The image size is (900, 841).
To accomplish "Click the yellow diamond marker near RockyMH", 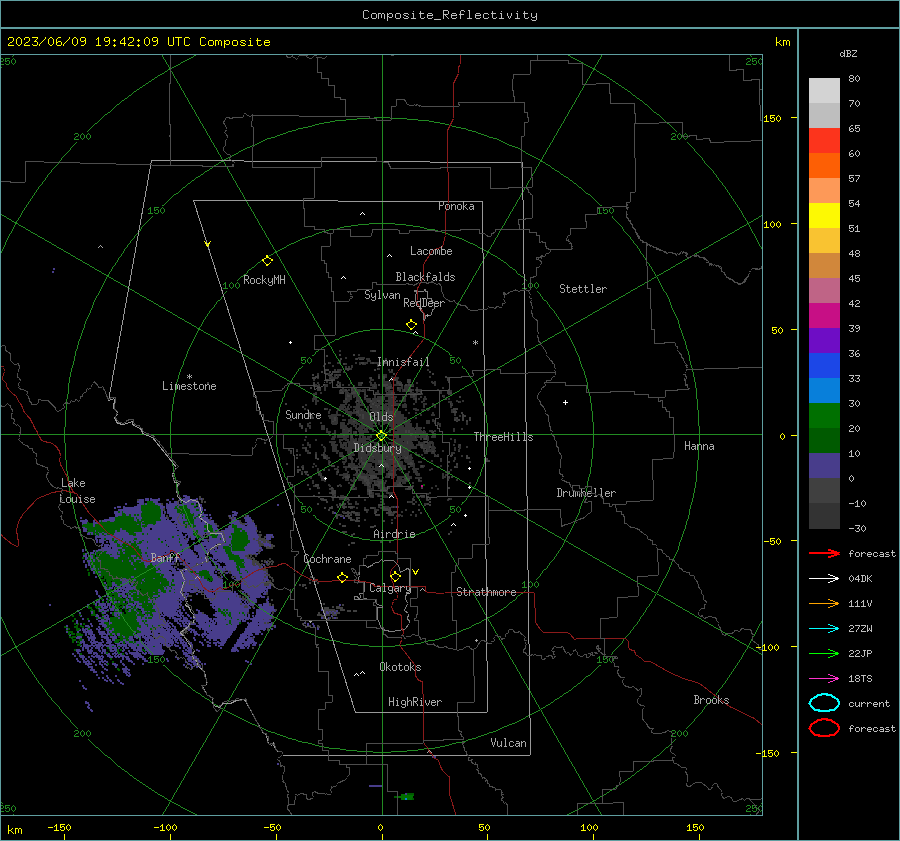I will (x=267, y=261).
